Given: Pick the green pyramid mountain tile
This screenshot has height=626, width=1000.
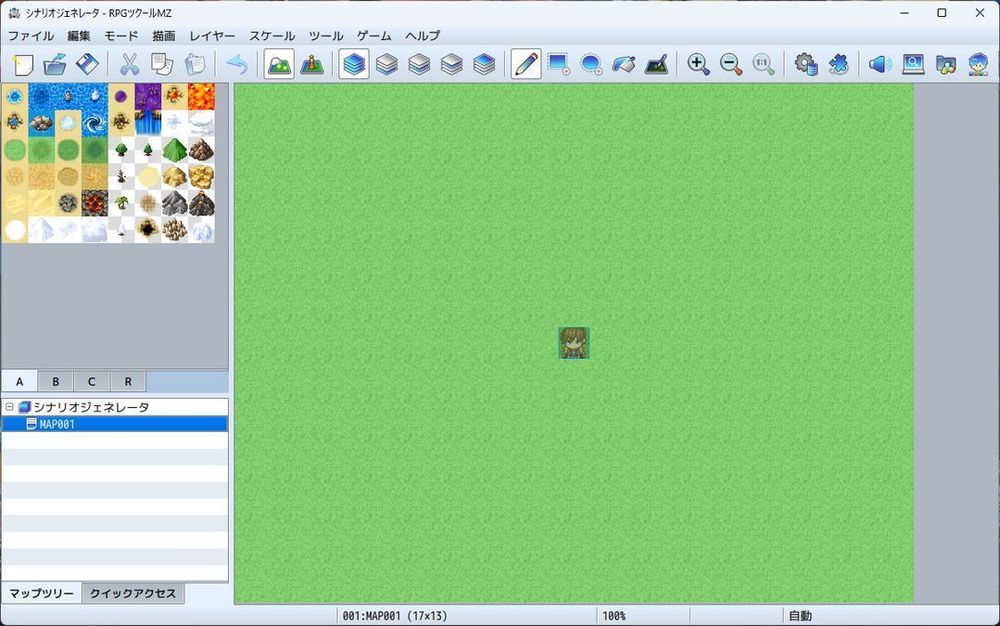Looking at the screenshot, I should [x=174, y=150].
